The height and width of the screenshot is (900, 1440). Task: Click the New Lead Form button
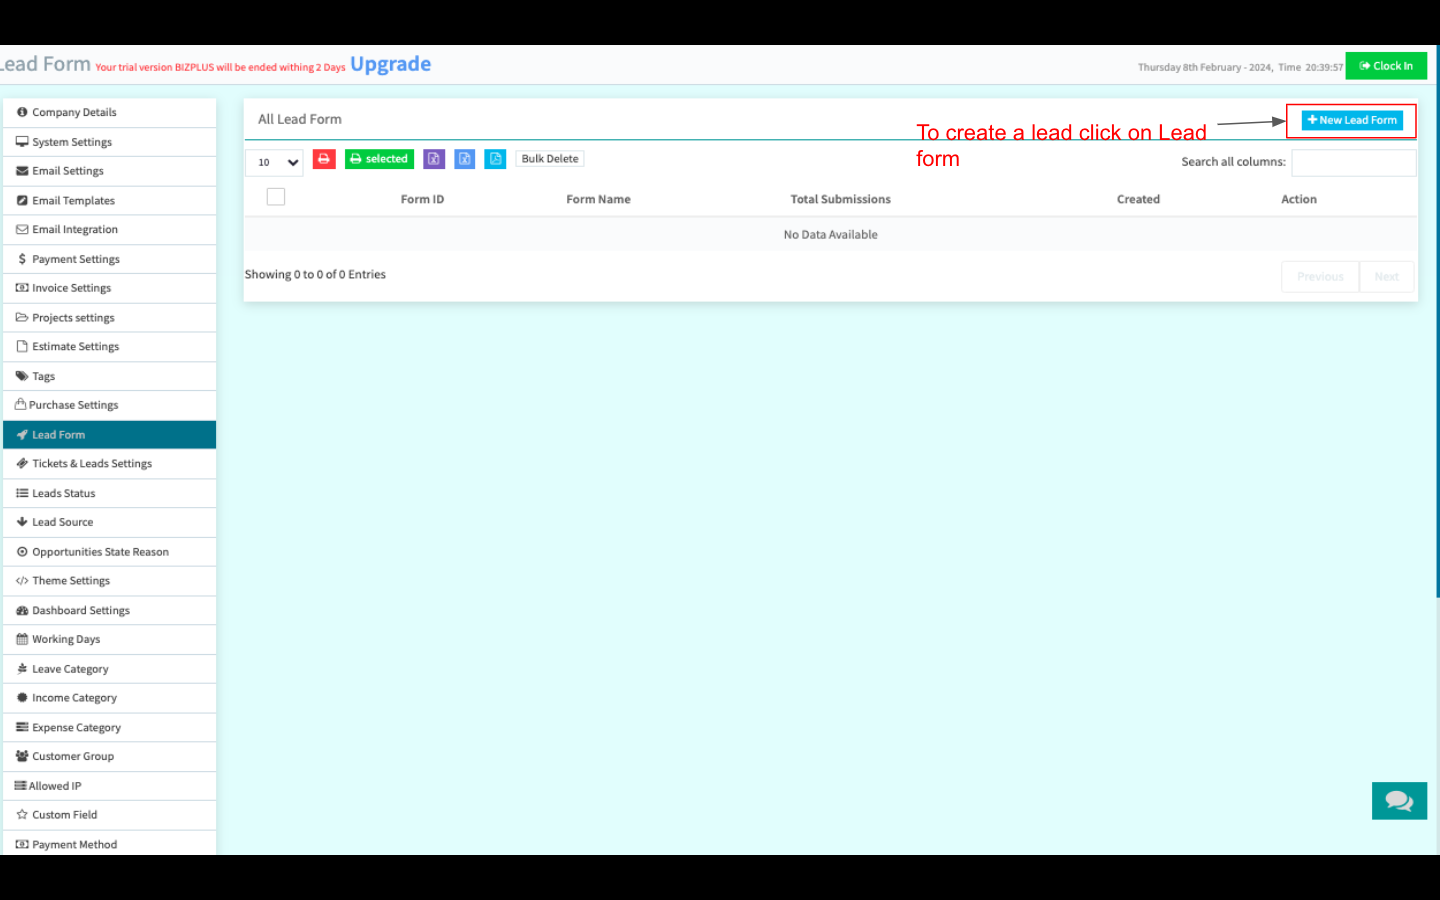click(x=1351, y=121)
